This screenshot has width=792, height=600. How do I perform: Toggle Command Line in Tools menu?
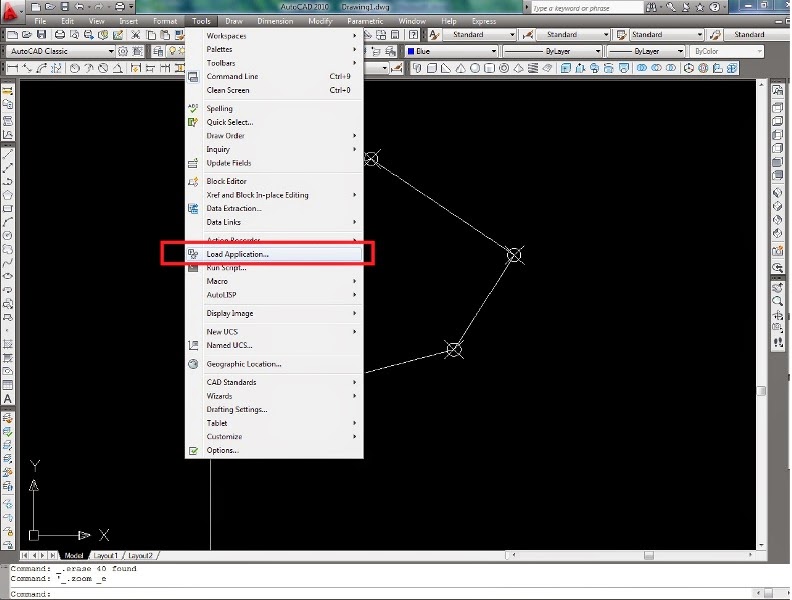pyautogui.click(x=274, y=77)
